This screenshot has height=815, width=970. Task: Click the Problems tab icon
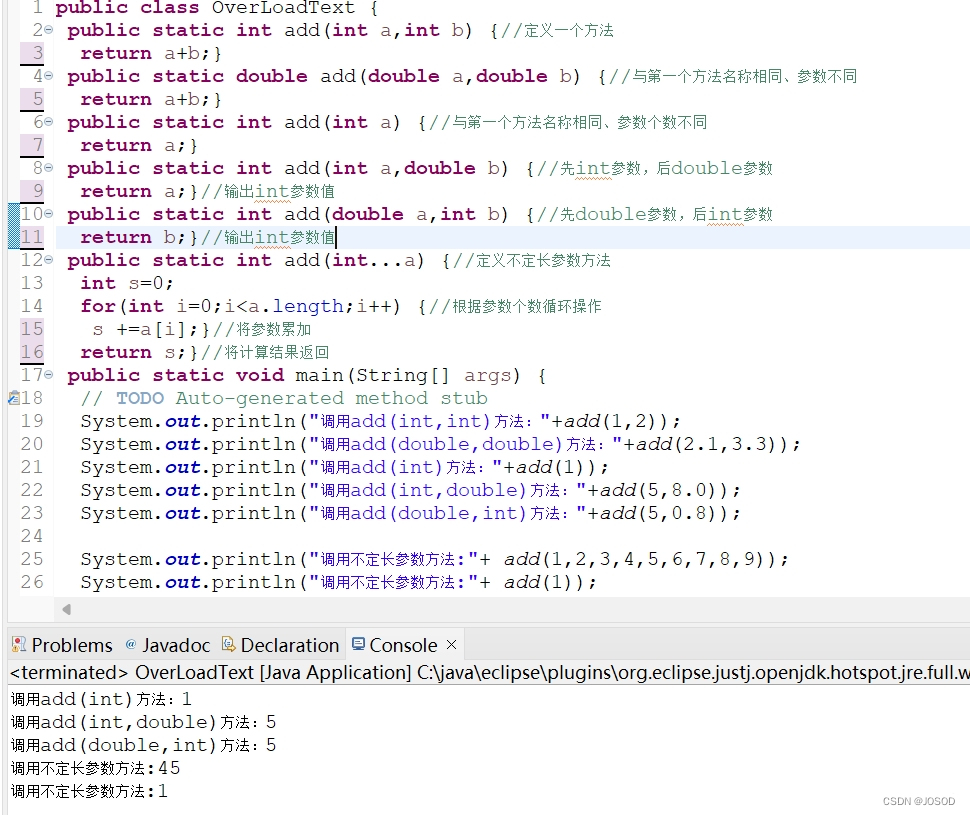(x=19, y=644)
